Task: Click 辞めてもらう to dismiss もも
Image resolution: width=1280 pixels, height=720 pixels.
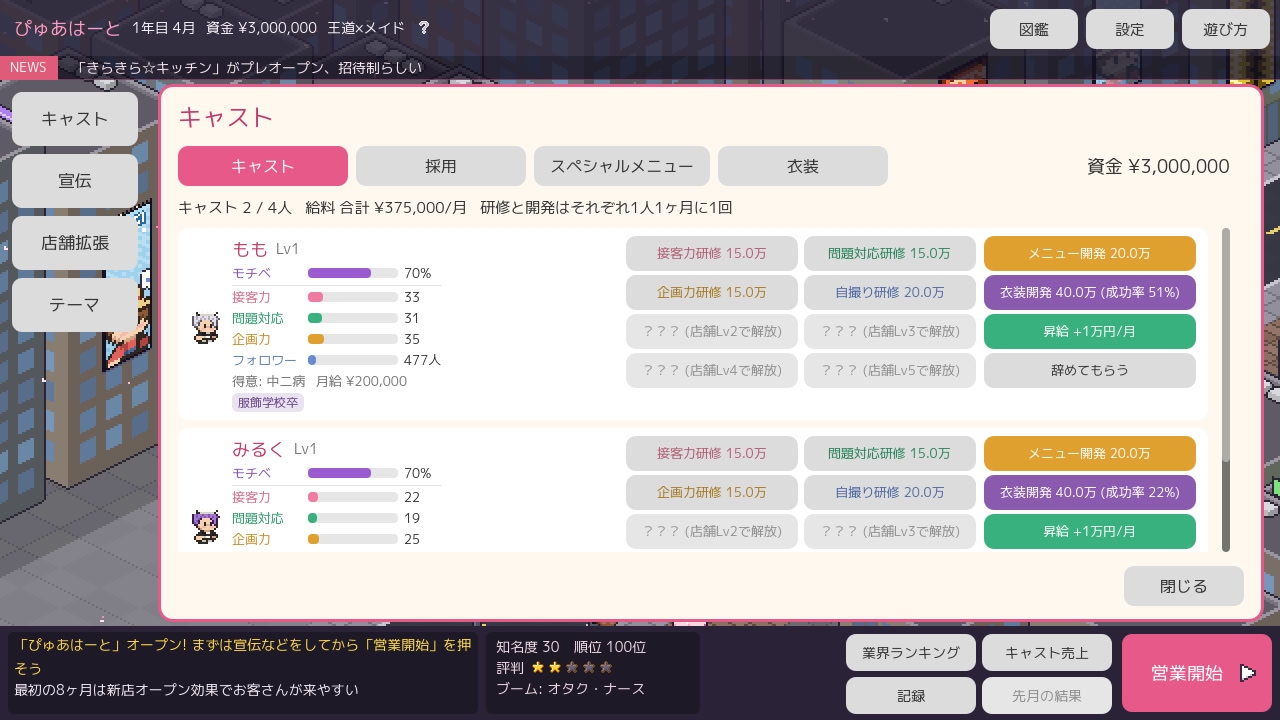Action: click(1090, 370)
